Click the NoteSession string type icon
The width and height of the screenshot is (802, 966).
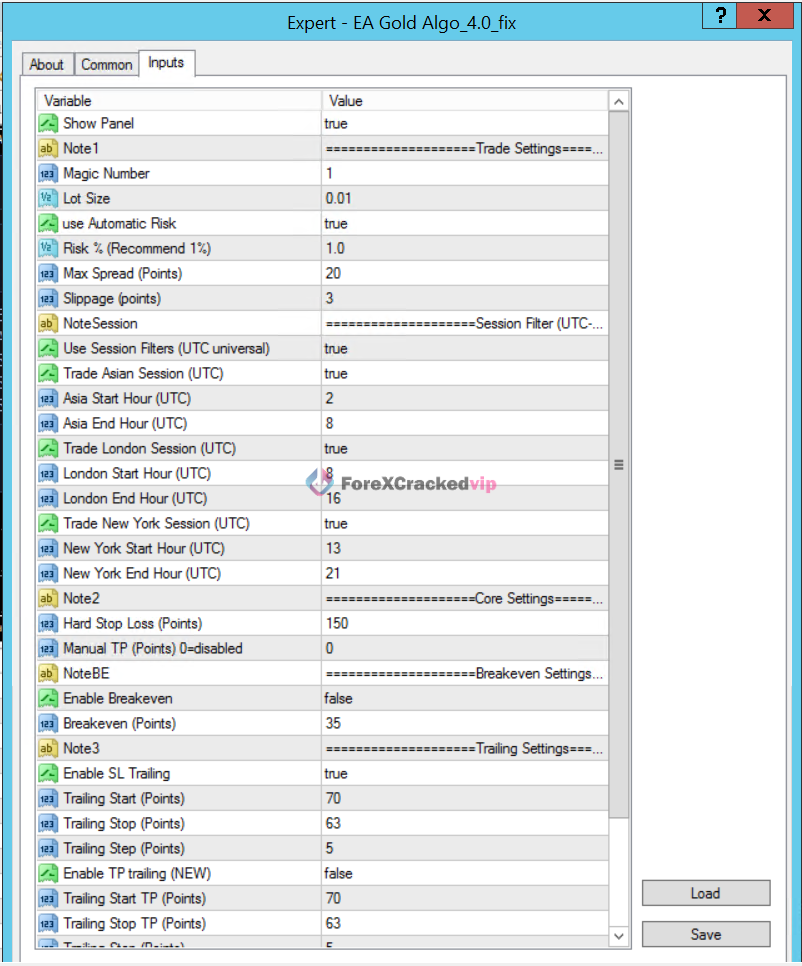click(48, 323)
